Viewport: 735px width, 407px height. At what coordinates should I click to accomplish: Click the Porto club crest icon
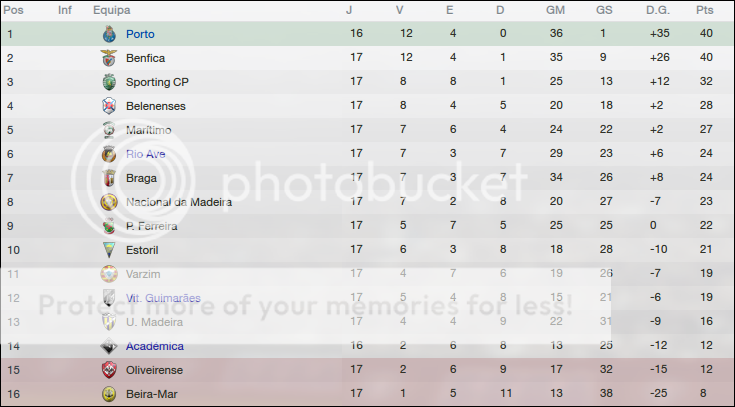pyautogui.click(x=110, y=34)
